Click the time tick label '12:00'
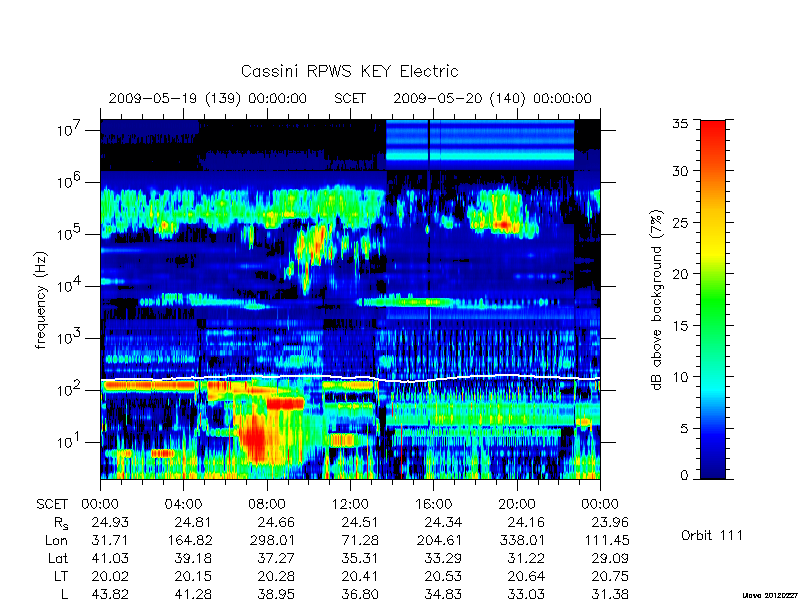Screen dimensions: 800x600 [350, 505]
